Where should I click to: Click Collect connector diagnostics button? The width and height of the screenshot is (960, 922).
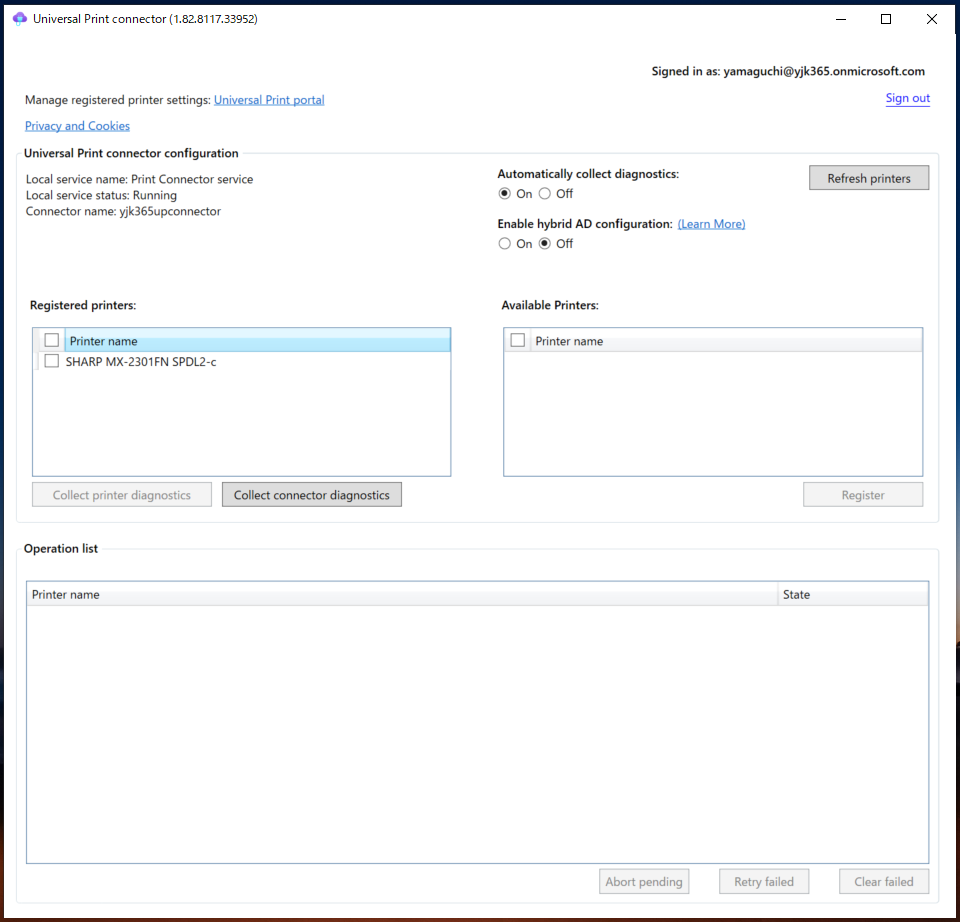point(312,495)
